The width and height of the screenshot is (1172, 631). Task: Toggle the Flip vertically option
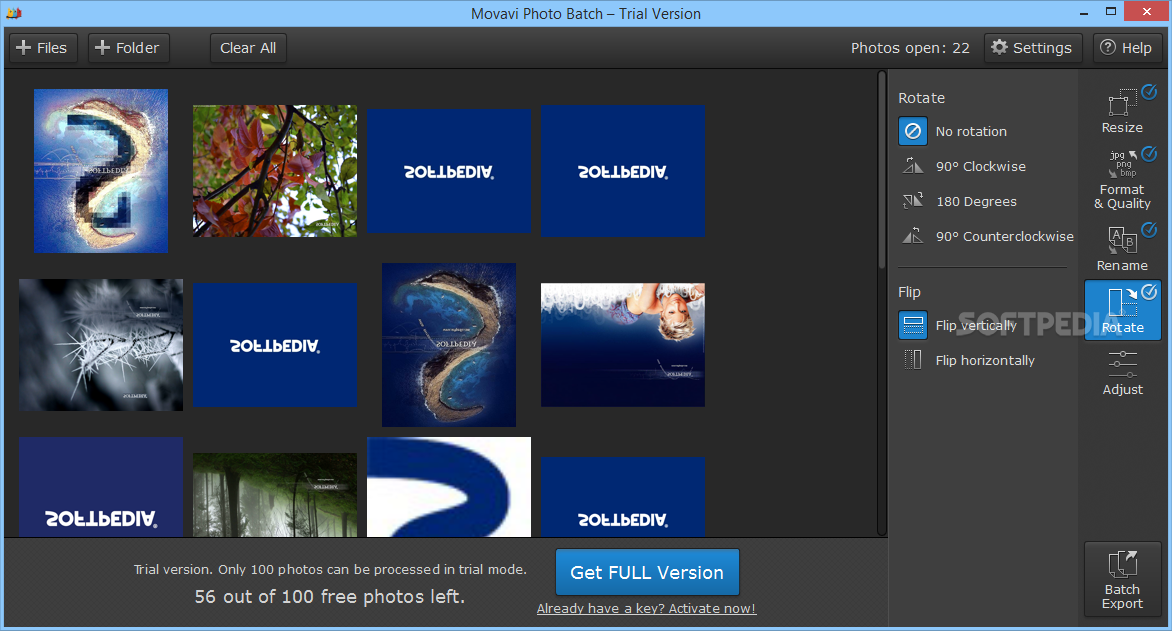(x=957, y=325)
